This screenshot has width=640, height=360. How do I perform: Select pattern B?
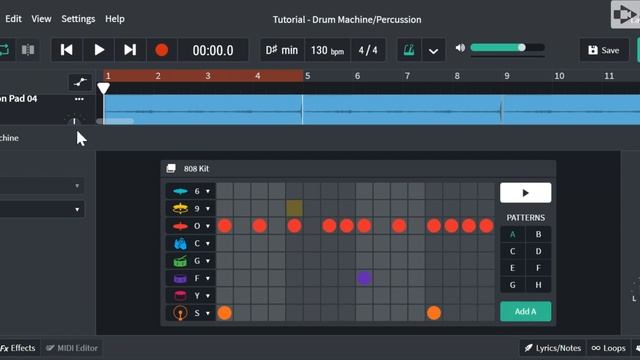point(538,235)
